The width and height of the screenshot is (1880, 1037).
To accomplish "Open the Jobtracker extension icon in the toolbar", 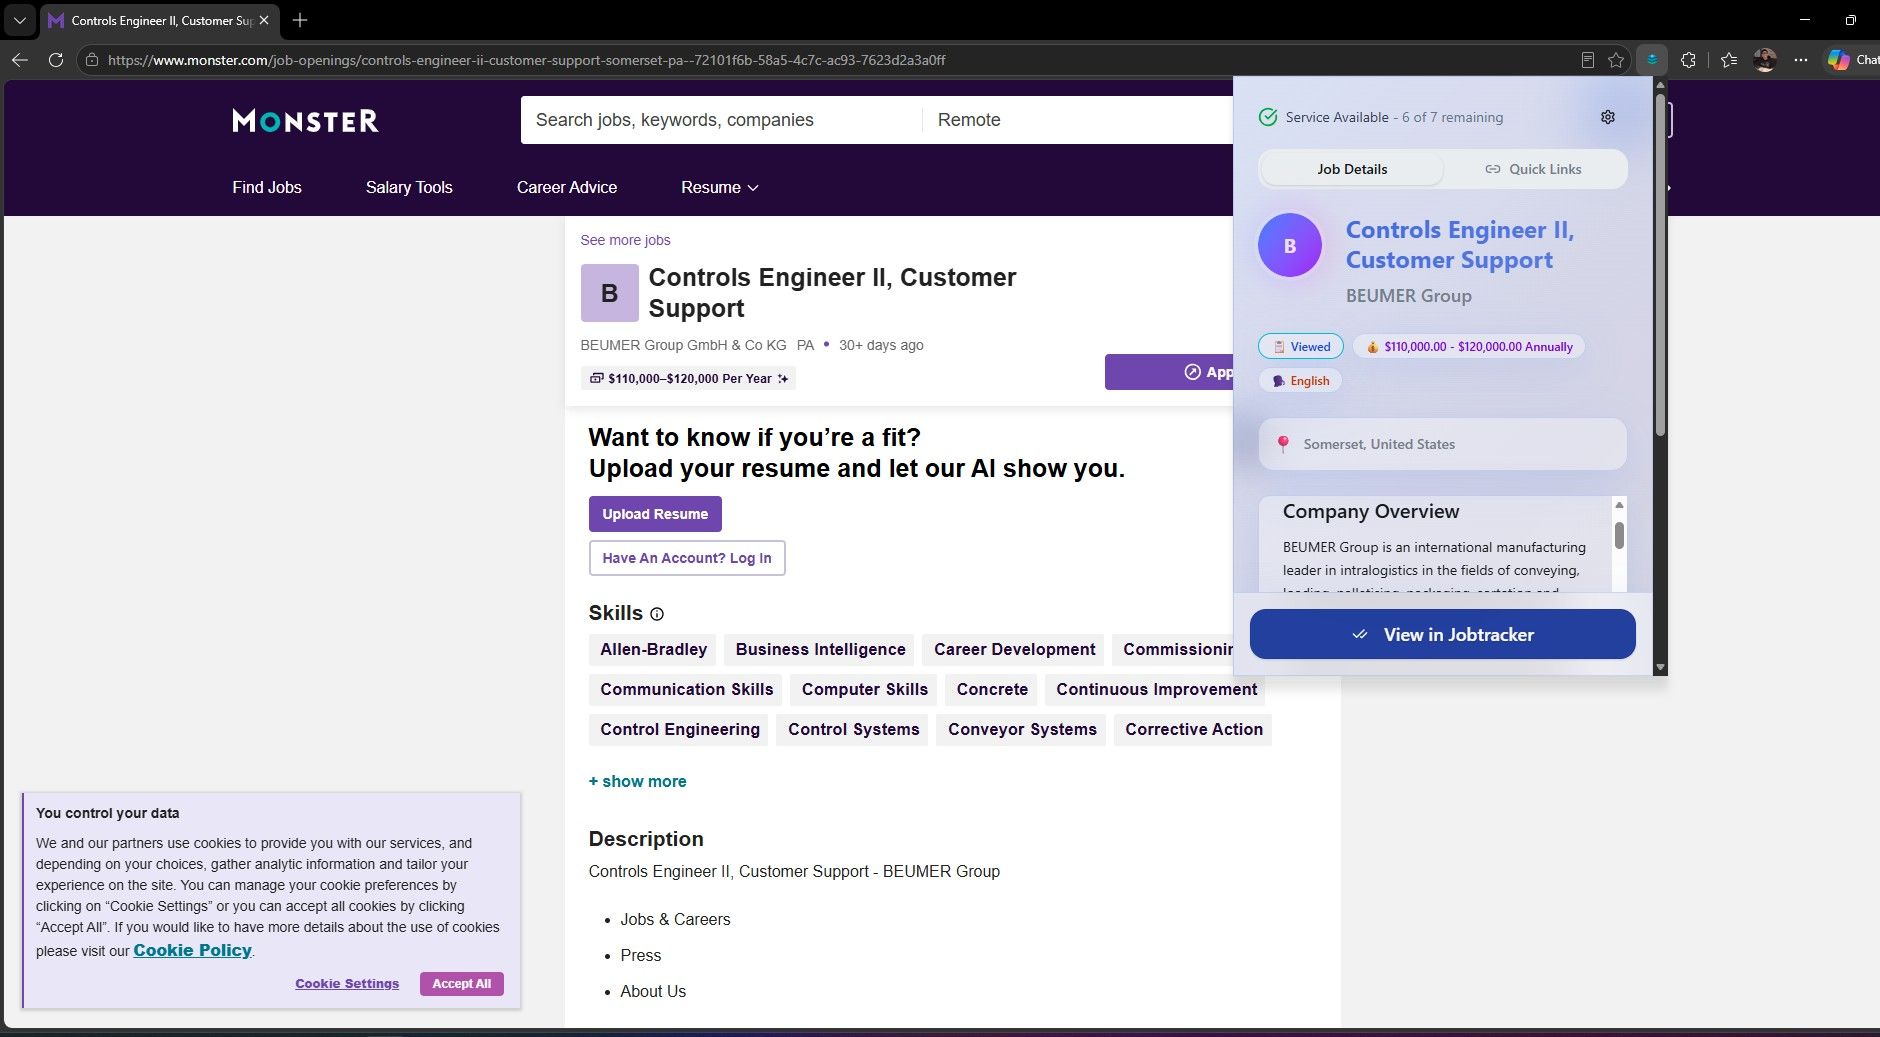I will tap(1652, 60).
